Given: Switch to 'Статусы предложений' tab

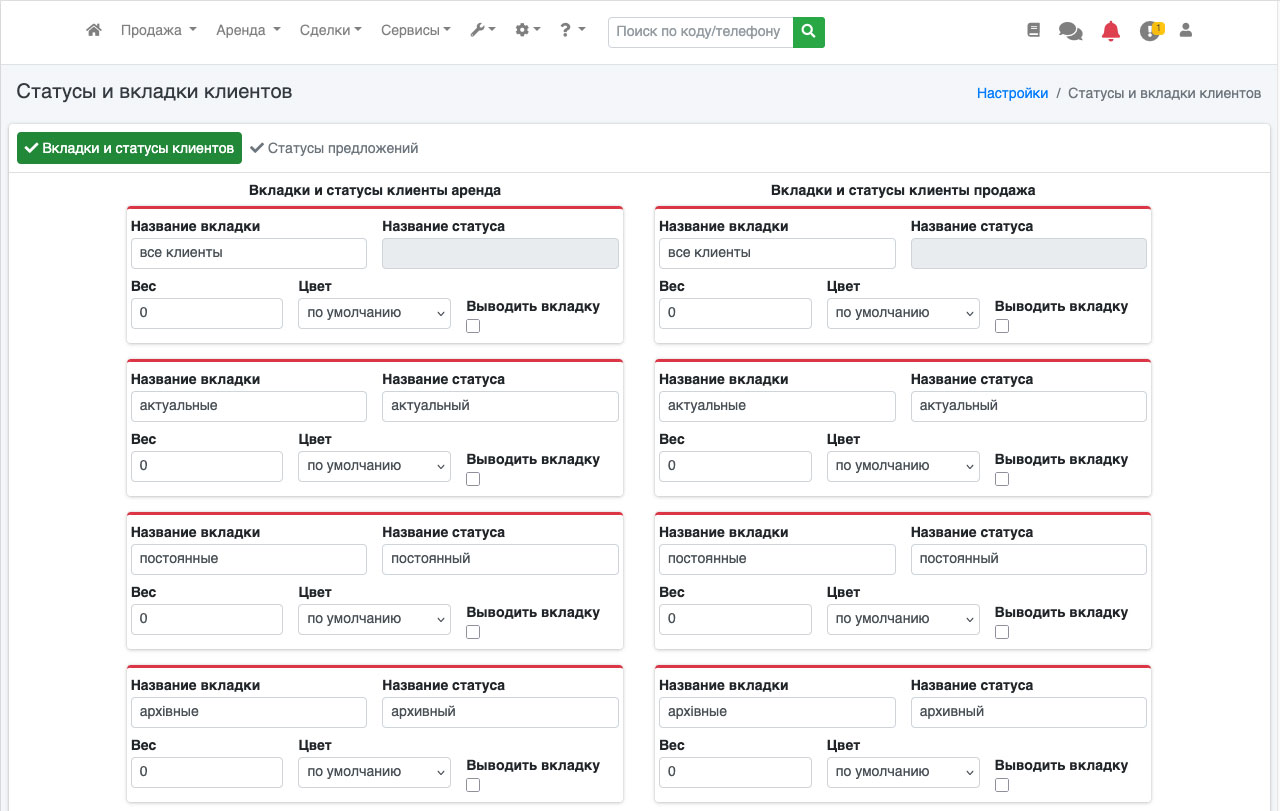Looking at the screenshot, I should coord(334,148).
